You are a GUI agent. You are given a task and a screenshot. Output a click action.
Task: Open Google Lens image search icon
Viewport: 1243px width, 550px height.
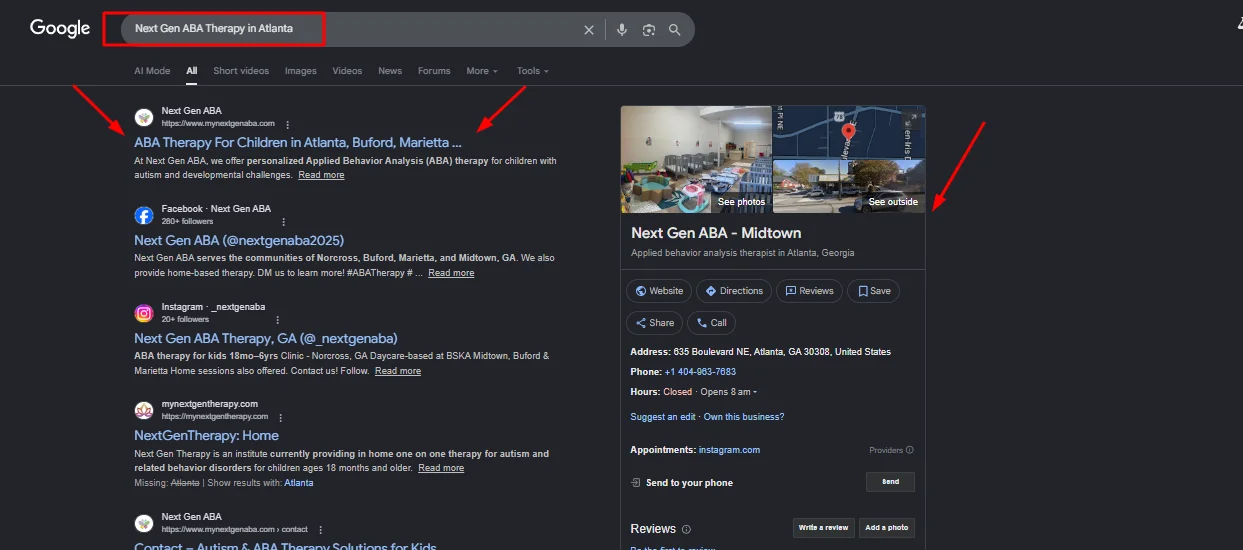pyautogui.click(x=648, y=30)
